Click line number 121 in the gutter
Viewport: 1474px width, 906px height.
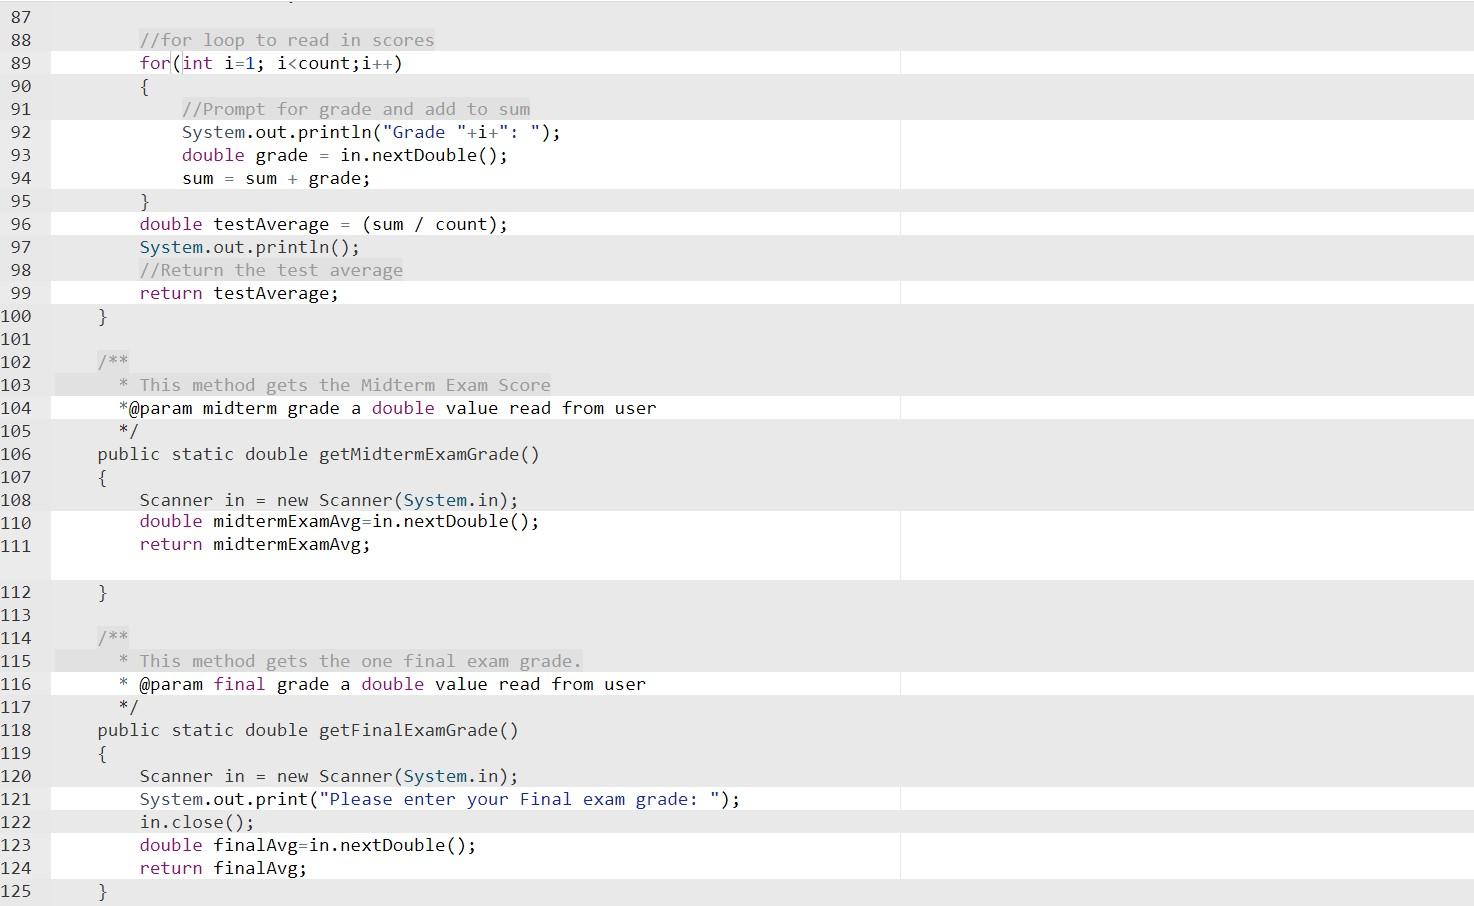point(16,799)
